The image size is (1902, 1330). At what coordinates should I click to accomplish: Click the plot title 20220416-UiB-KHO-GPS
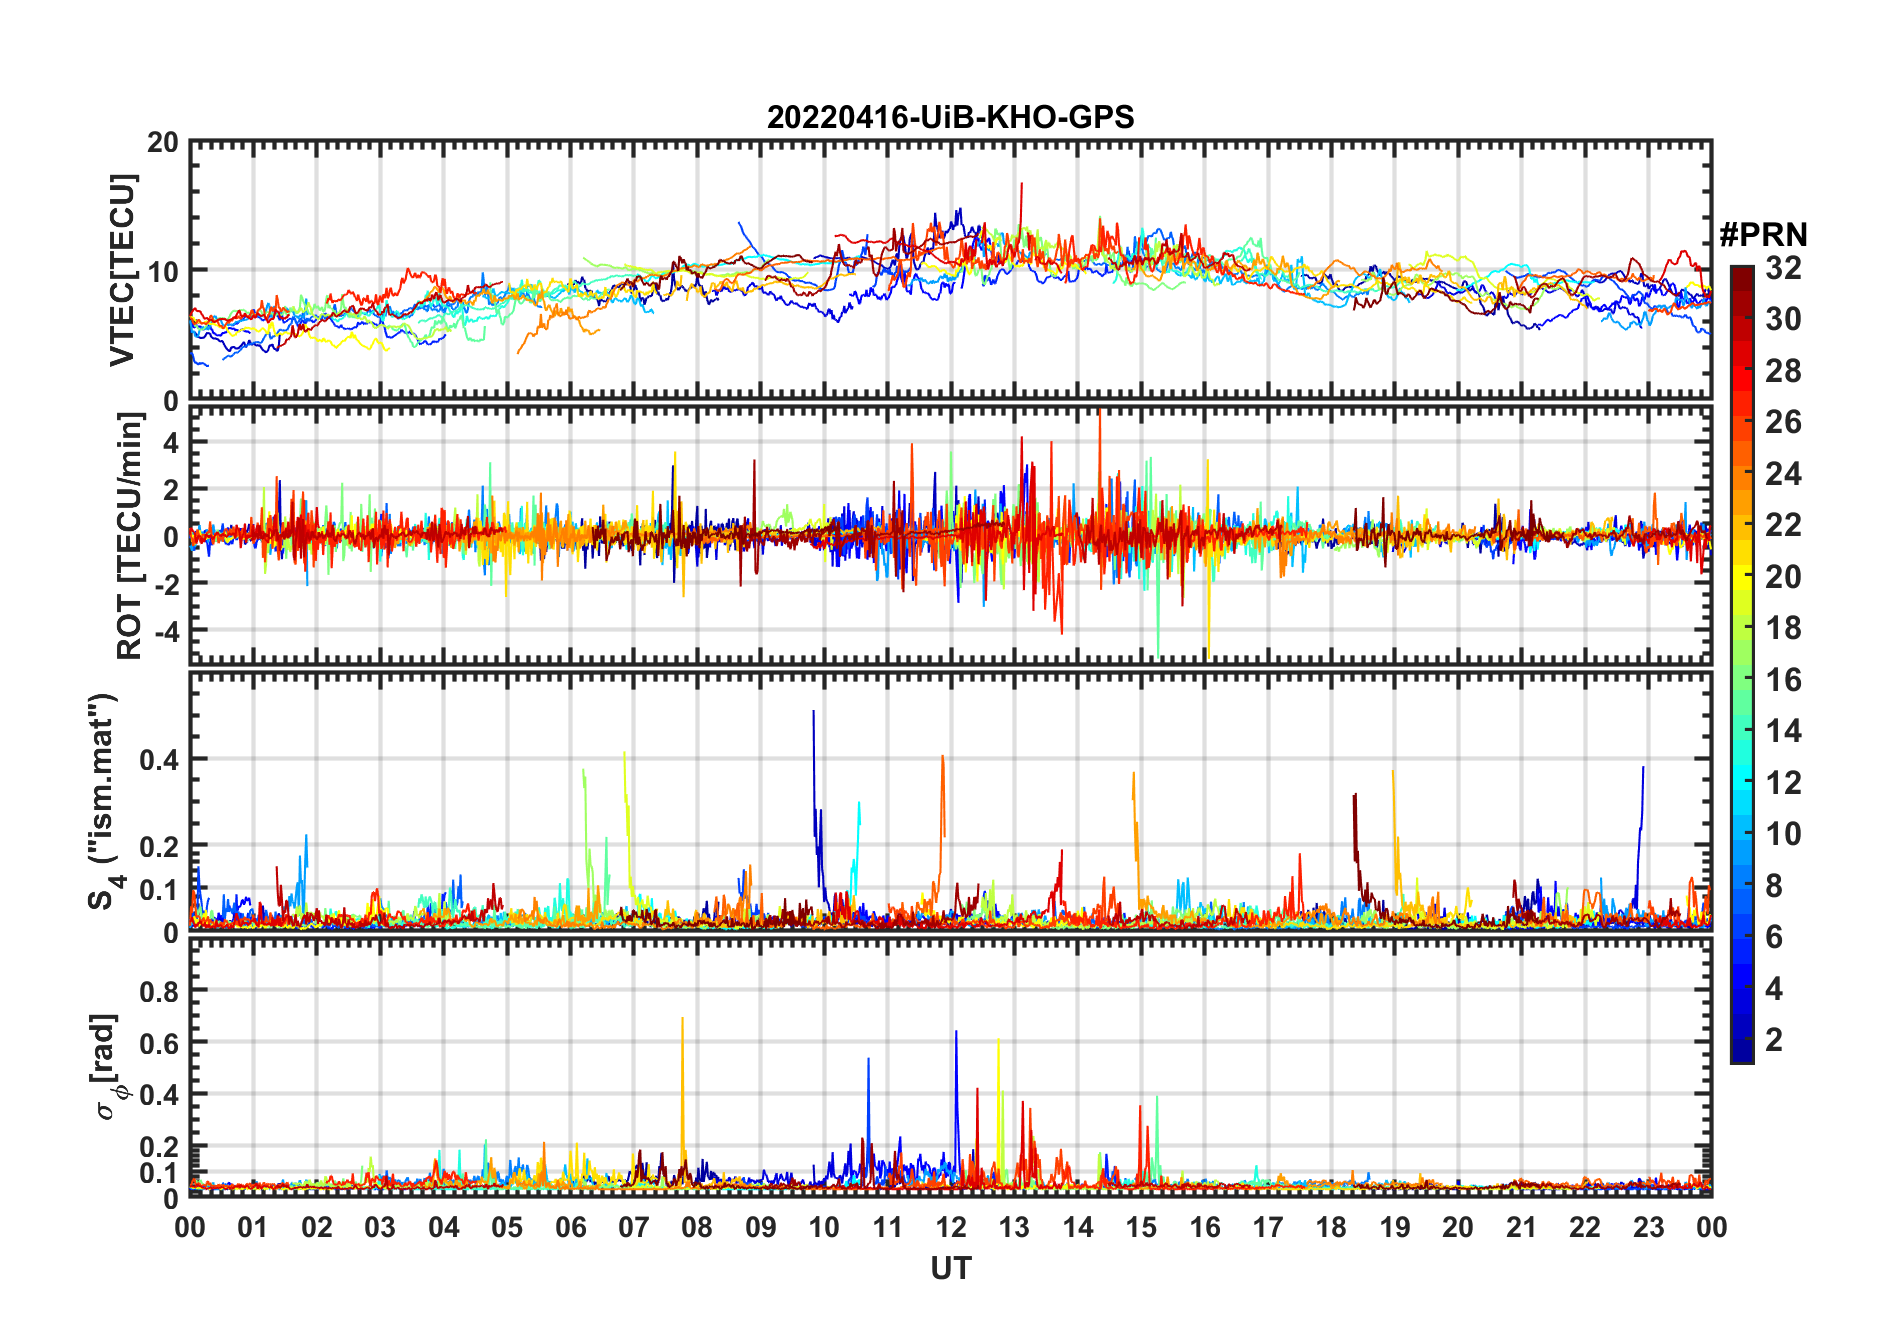click(950, 117)
